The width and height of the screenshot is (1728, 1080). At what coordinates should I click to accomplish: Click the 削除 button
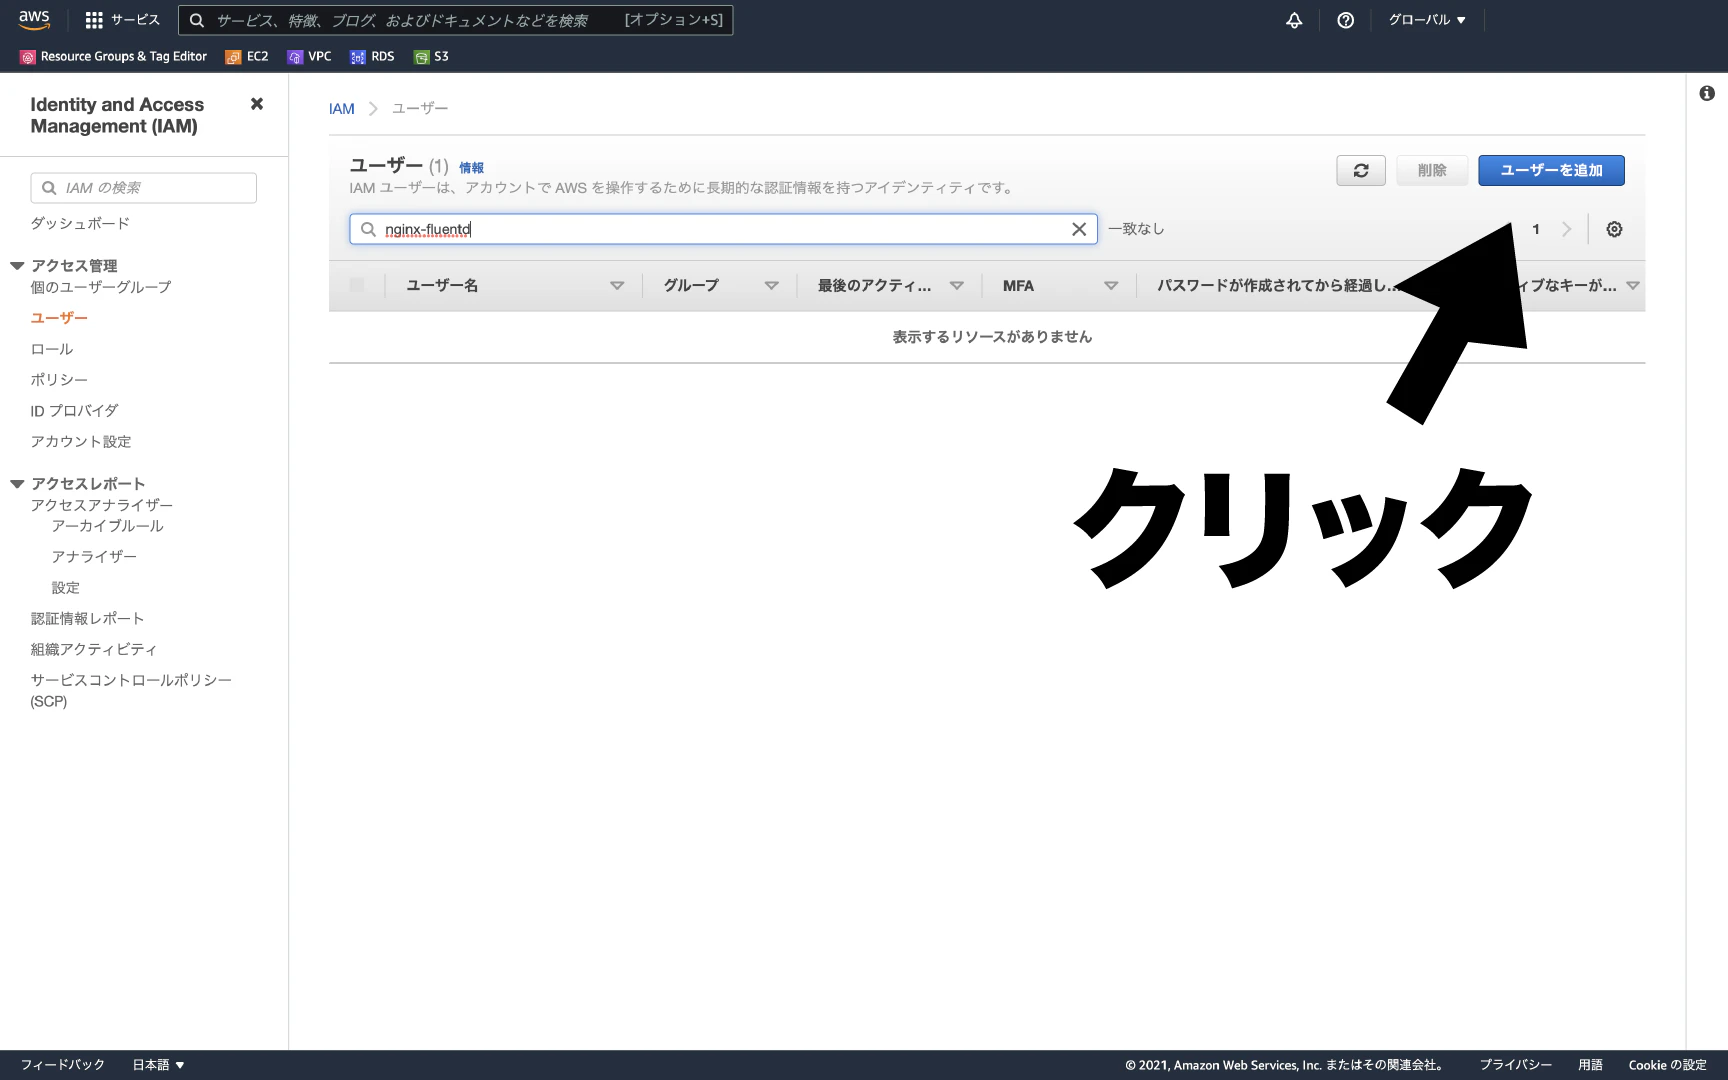(x=1432, y=171)
